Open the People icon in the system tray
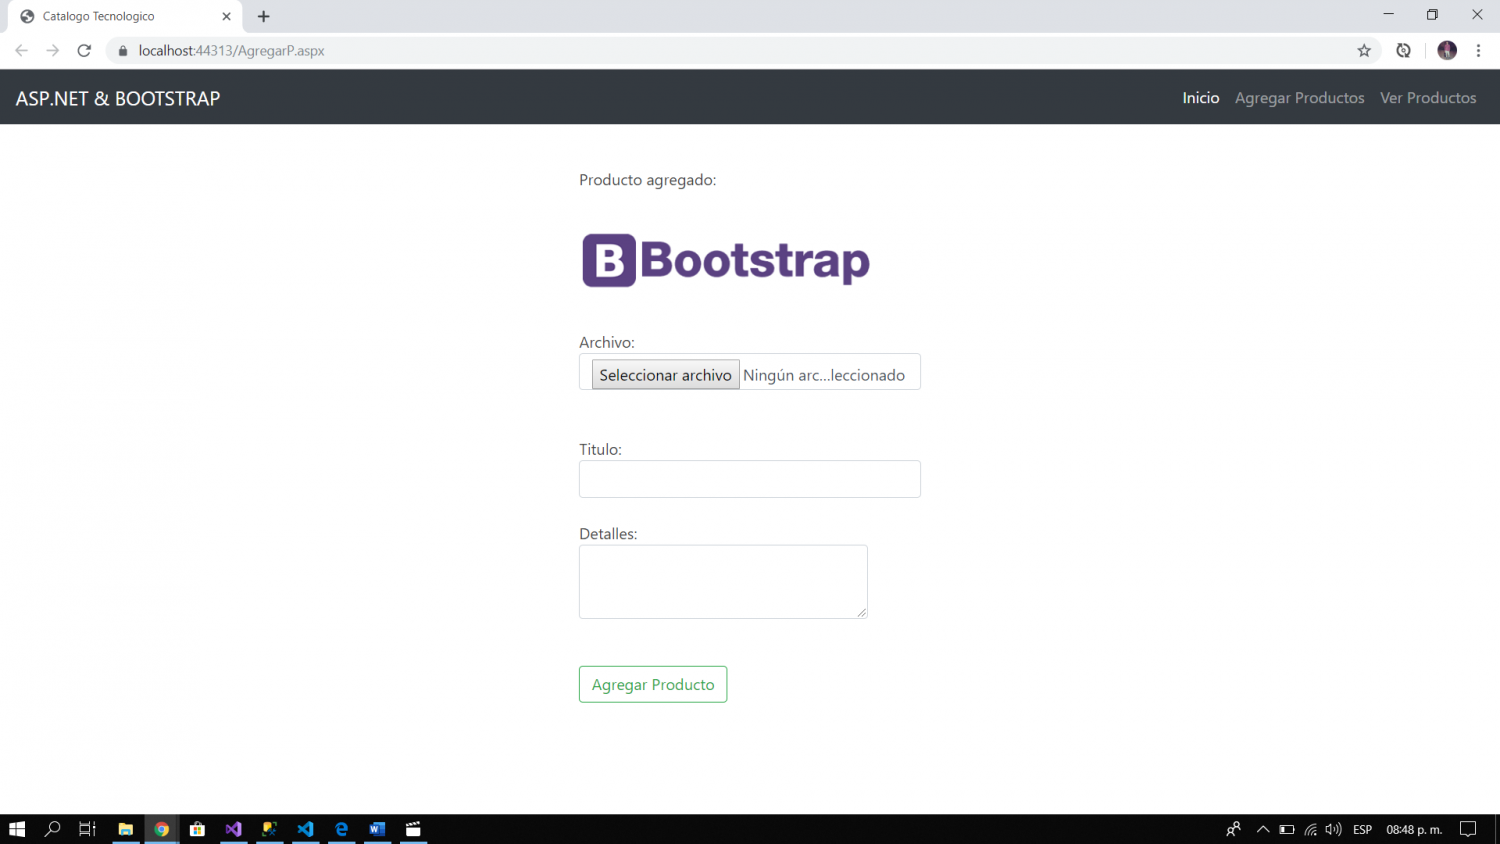The width and height of the screenshot is (1500, 844). (1234, 829)
